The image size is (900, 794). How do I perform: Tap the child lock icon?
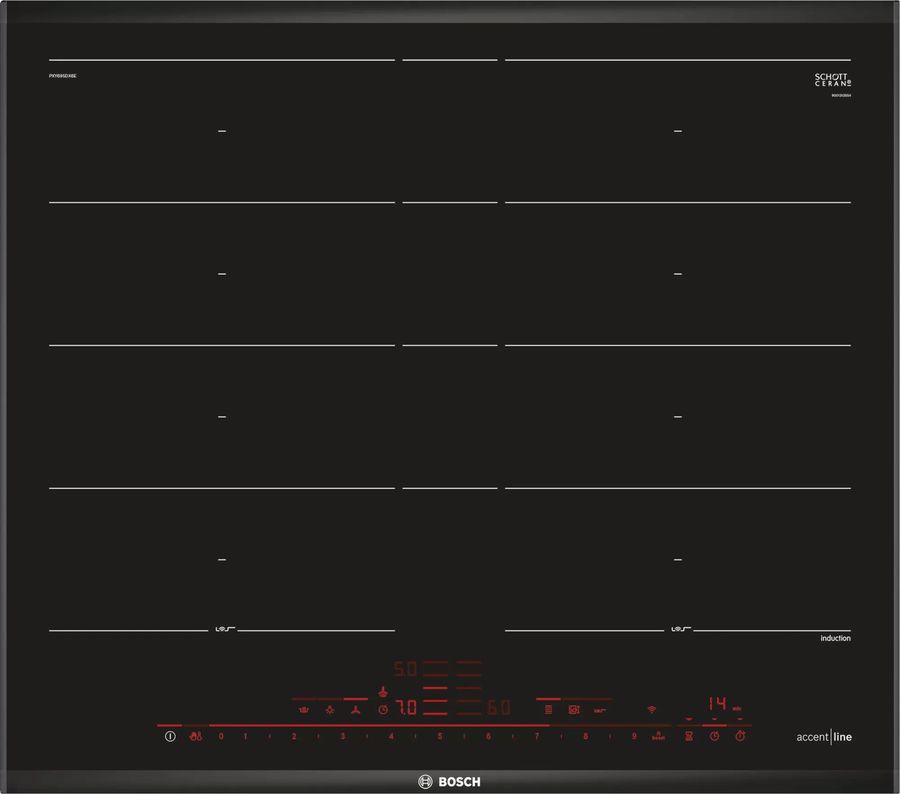pos(195,737)
